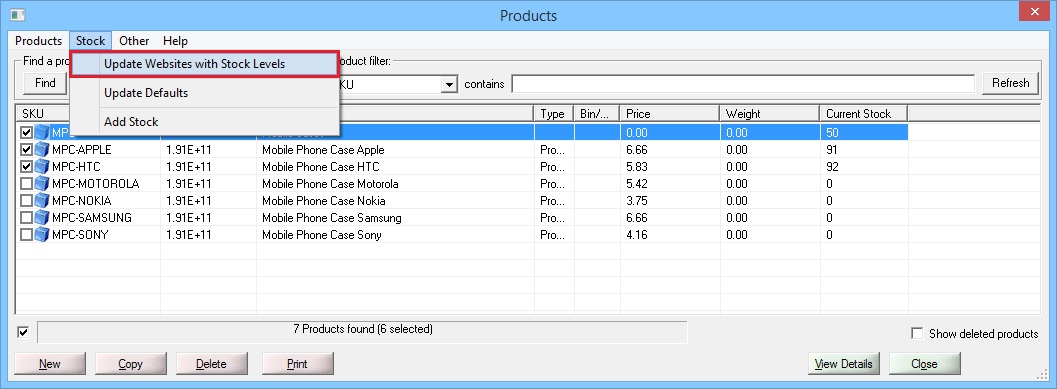Screen dimensions: 1057x389
Task: Click the product cube icon for MPC-HTC
Action: pyautogui.click(x=42, y=167)
